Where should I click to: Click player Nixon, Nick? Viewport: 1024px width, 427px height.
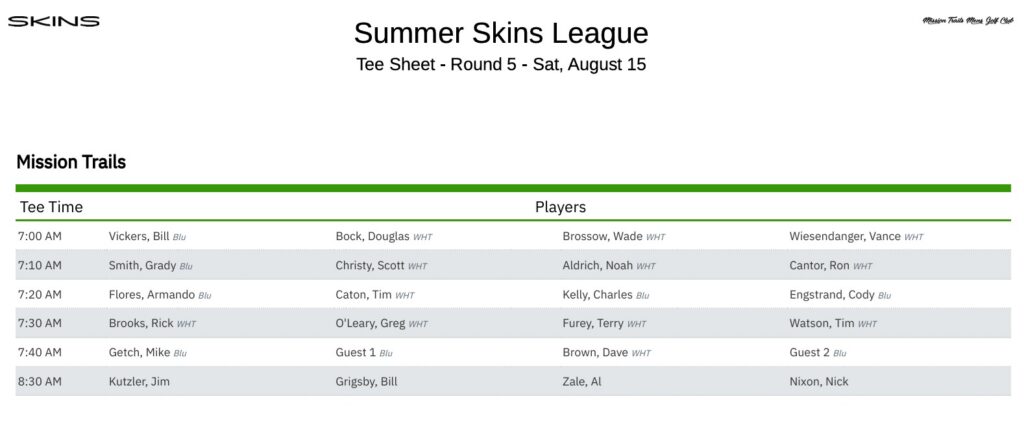[x=819, y=381]
